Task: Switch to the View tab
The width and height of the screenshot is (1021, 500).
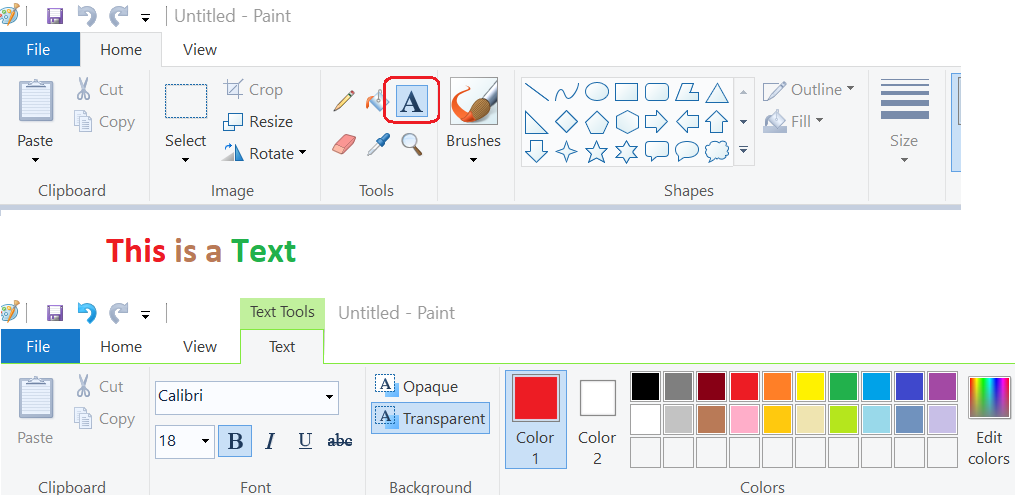Action: click(200, 49)
